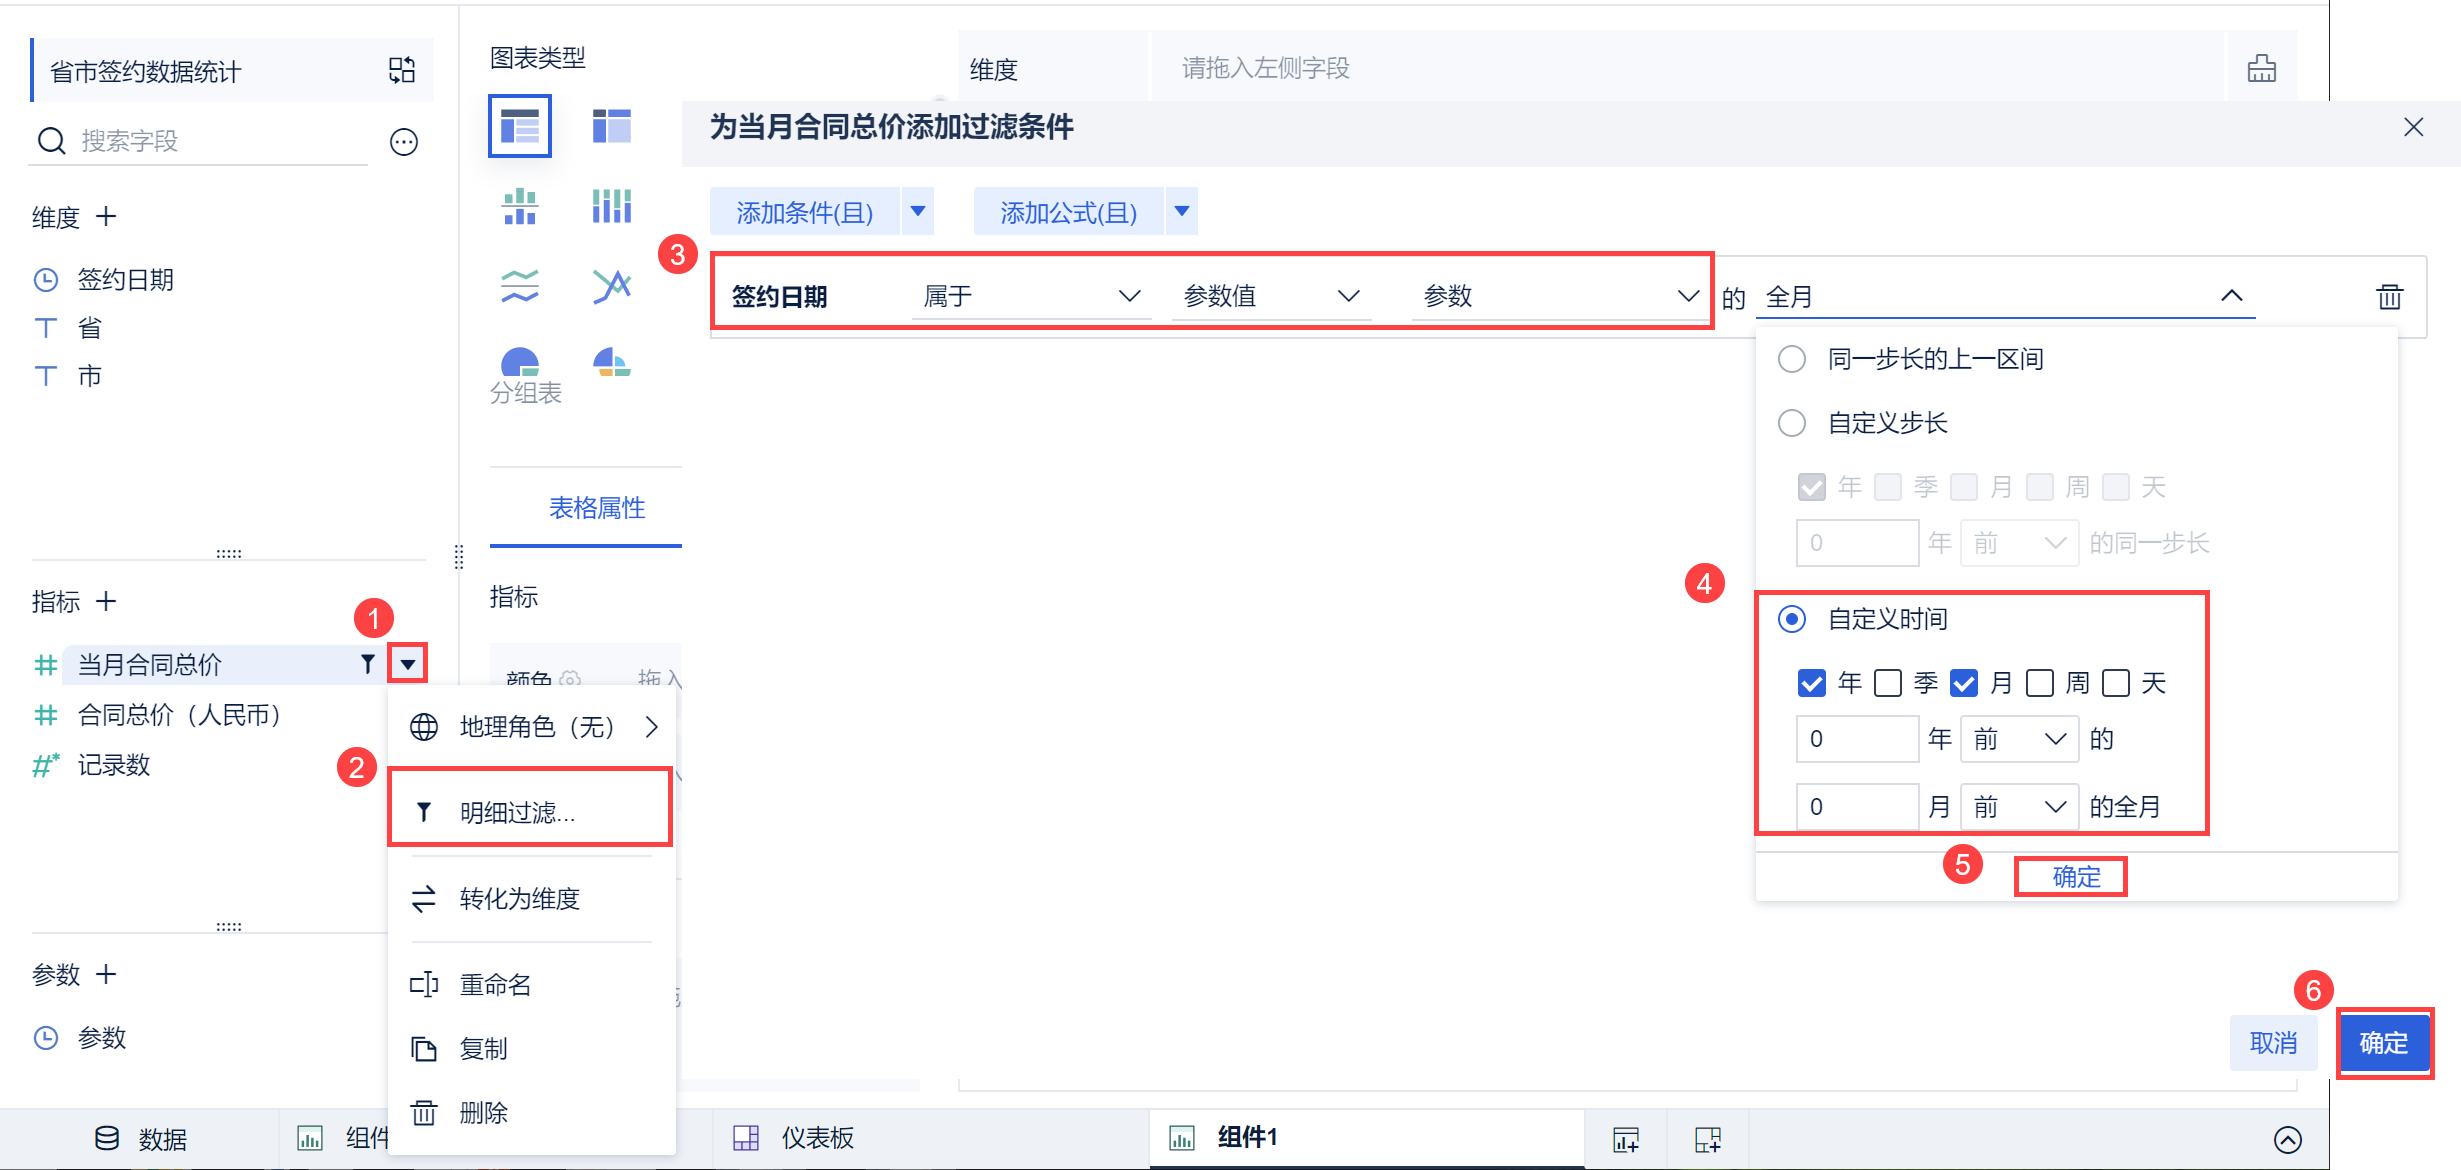The height and width of the screenshot is (1170, 2461).
Task: Select the grouped table chart type icon
Action: [x=519, y=126]
